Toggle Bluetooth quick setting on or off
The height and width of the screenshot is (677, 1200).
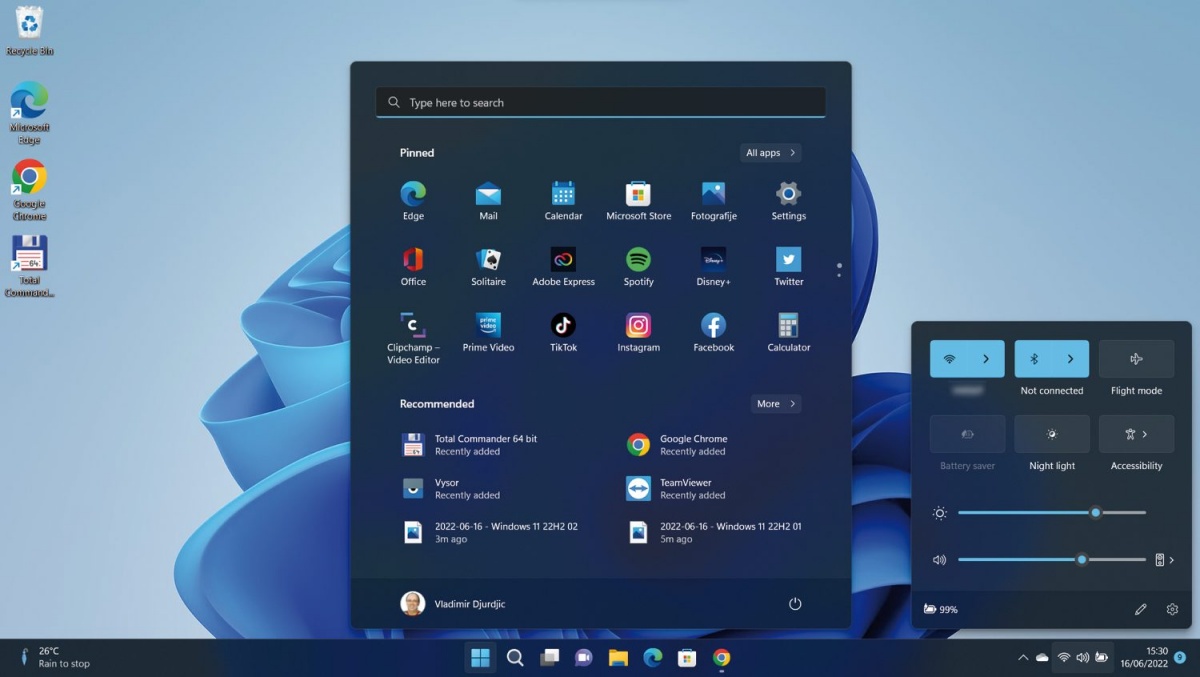coord(1034,359)
